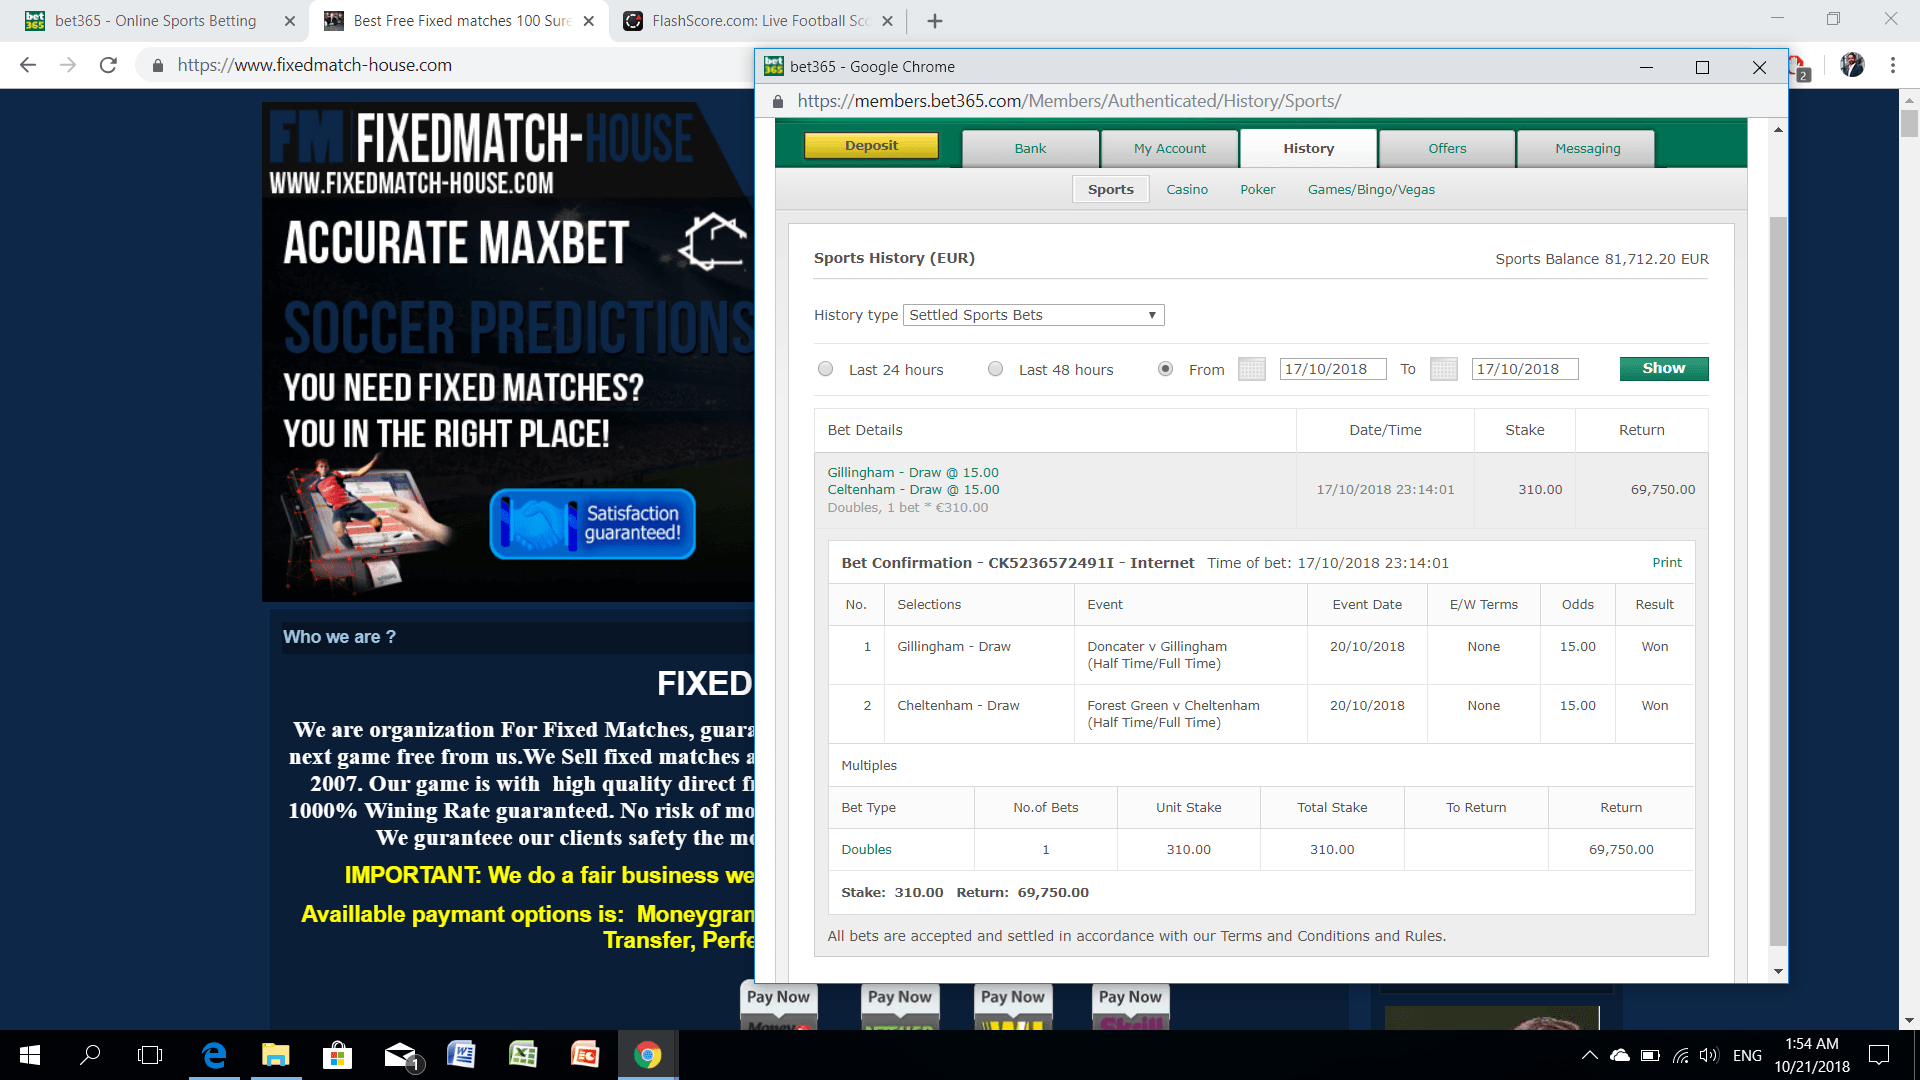Image resolution: width=1920 pixels, height=1080 pixels.
Task: Edit the To date field
Action: 1524,369
